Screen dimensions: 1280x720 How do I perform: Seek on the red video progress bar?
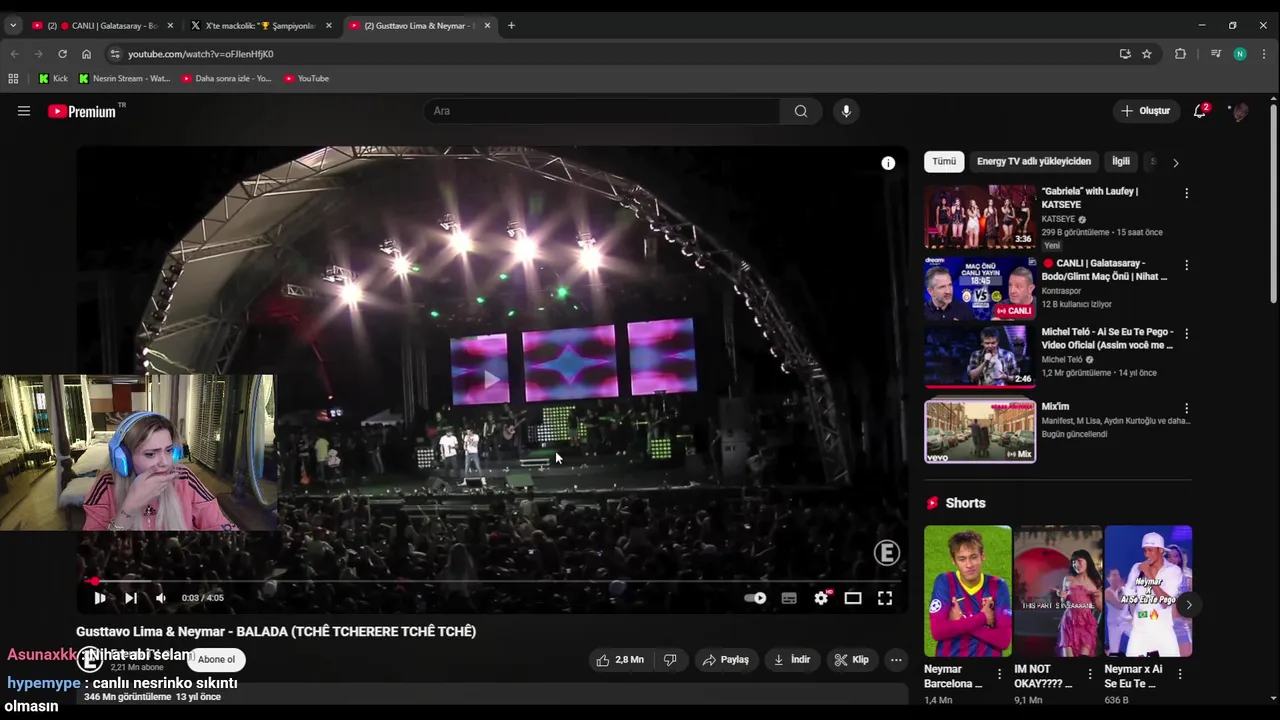[492, 580]
